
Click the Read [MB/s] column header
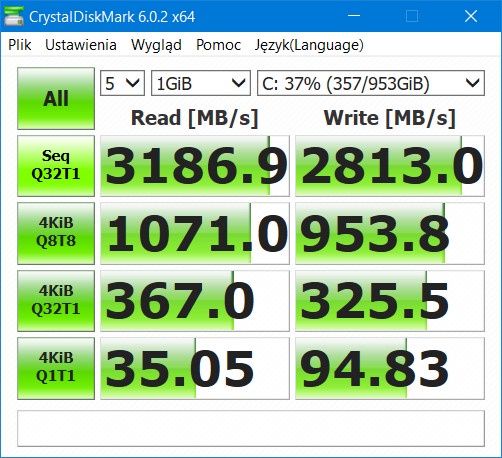pos(195,118)
